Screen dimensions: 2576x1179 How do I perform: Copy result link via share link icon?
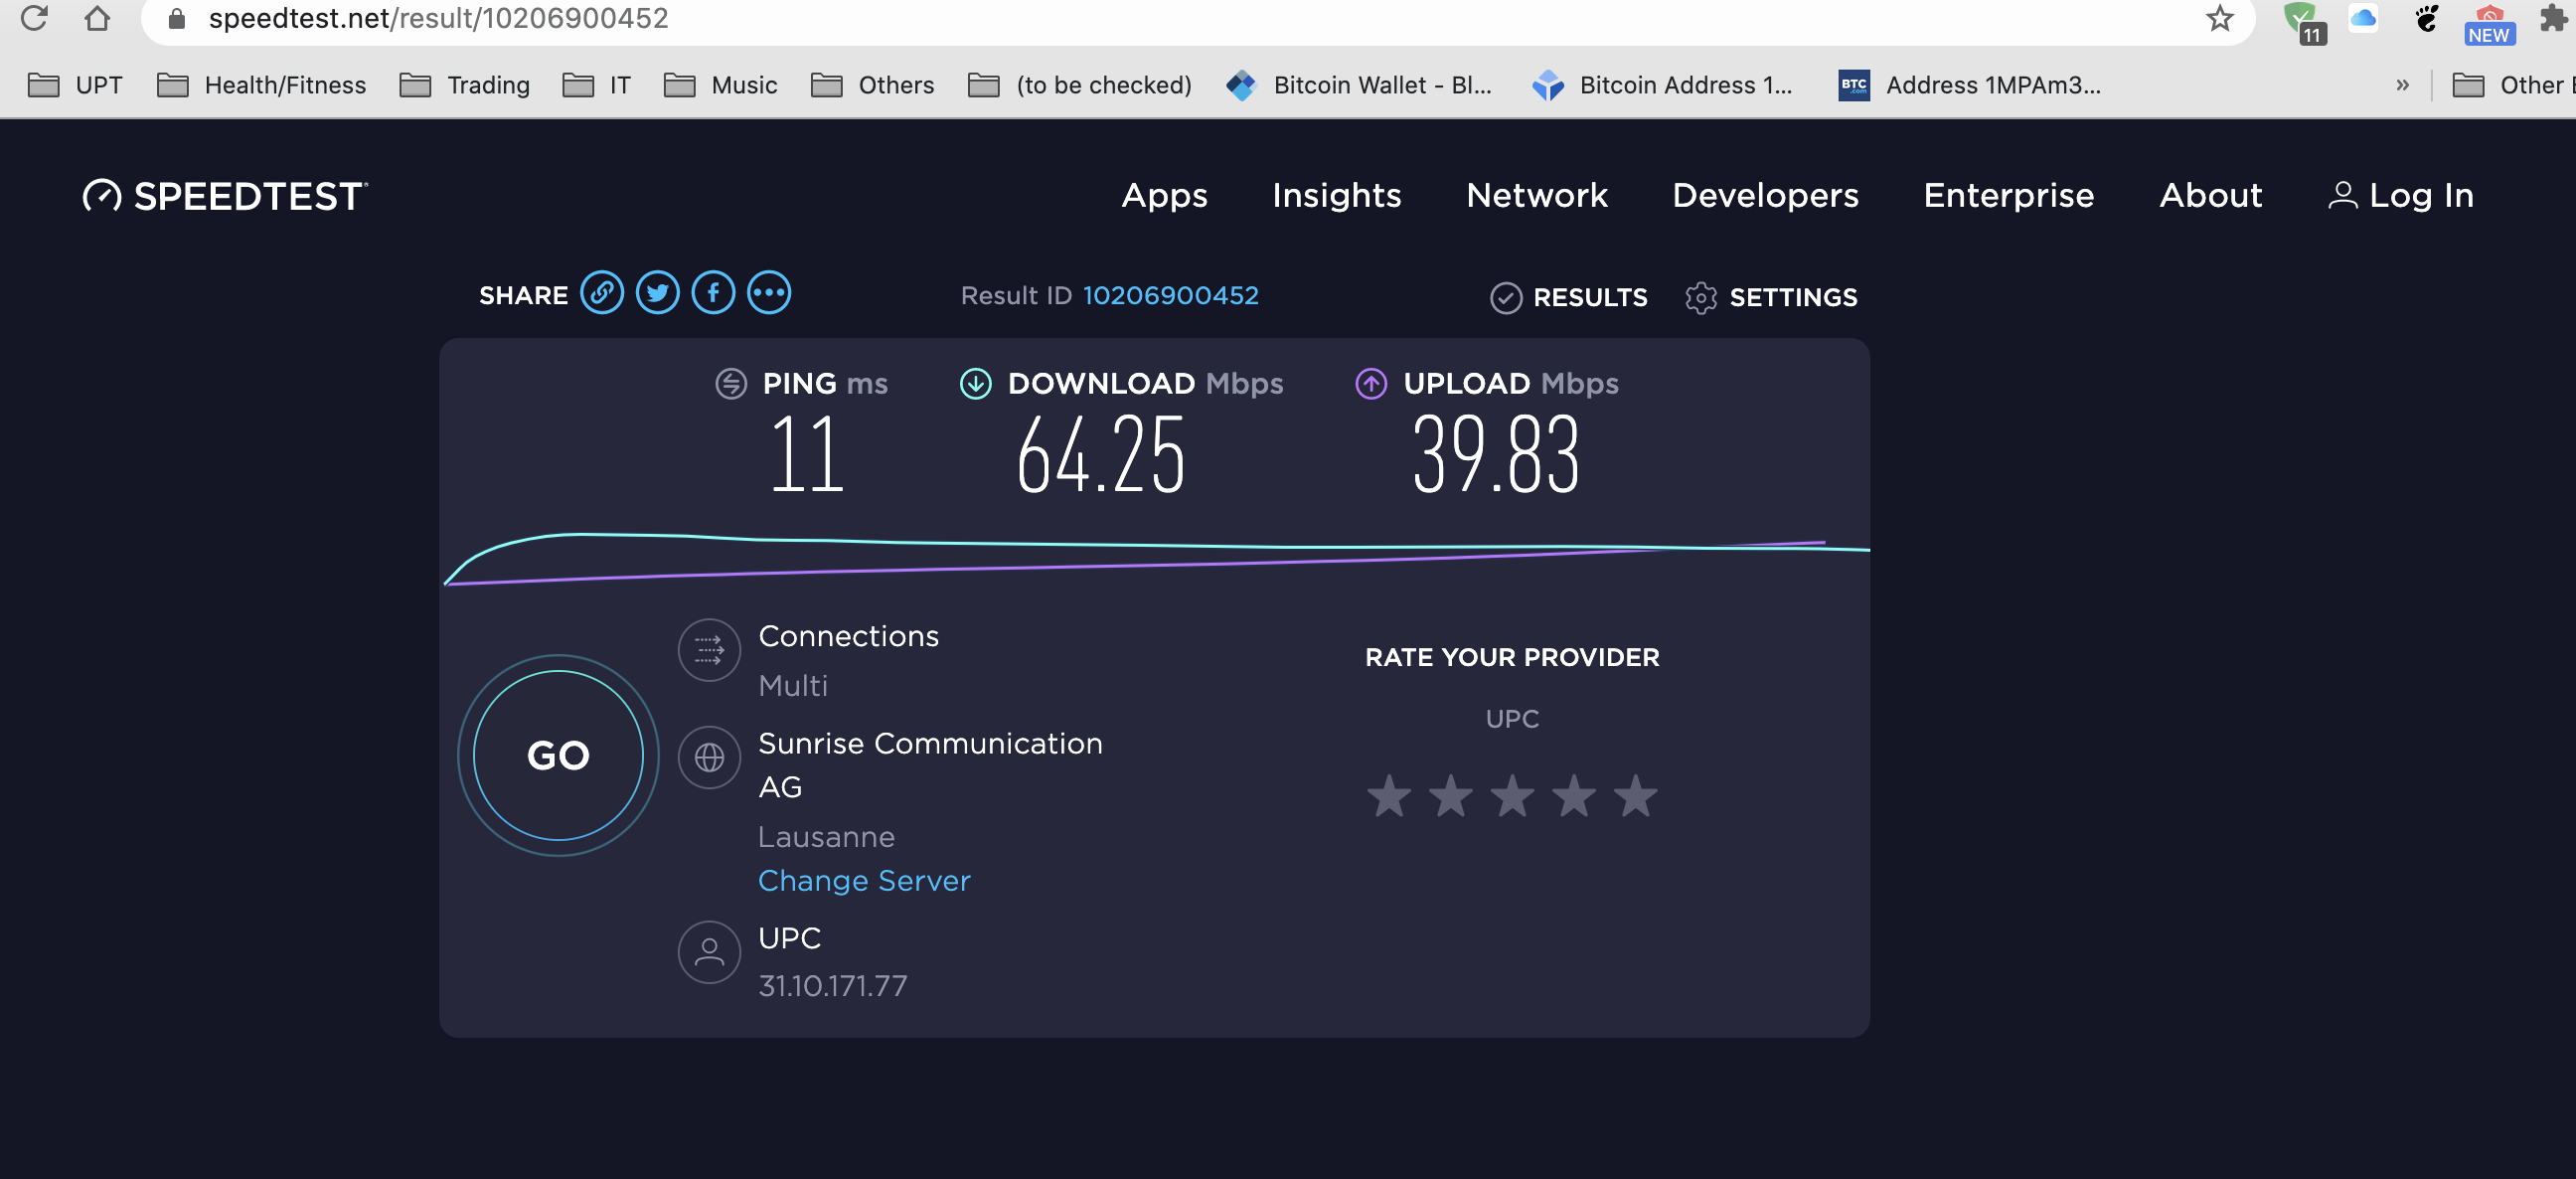pos(602,293)
